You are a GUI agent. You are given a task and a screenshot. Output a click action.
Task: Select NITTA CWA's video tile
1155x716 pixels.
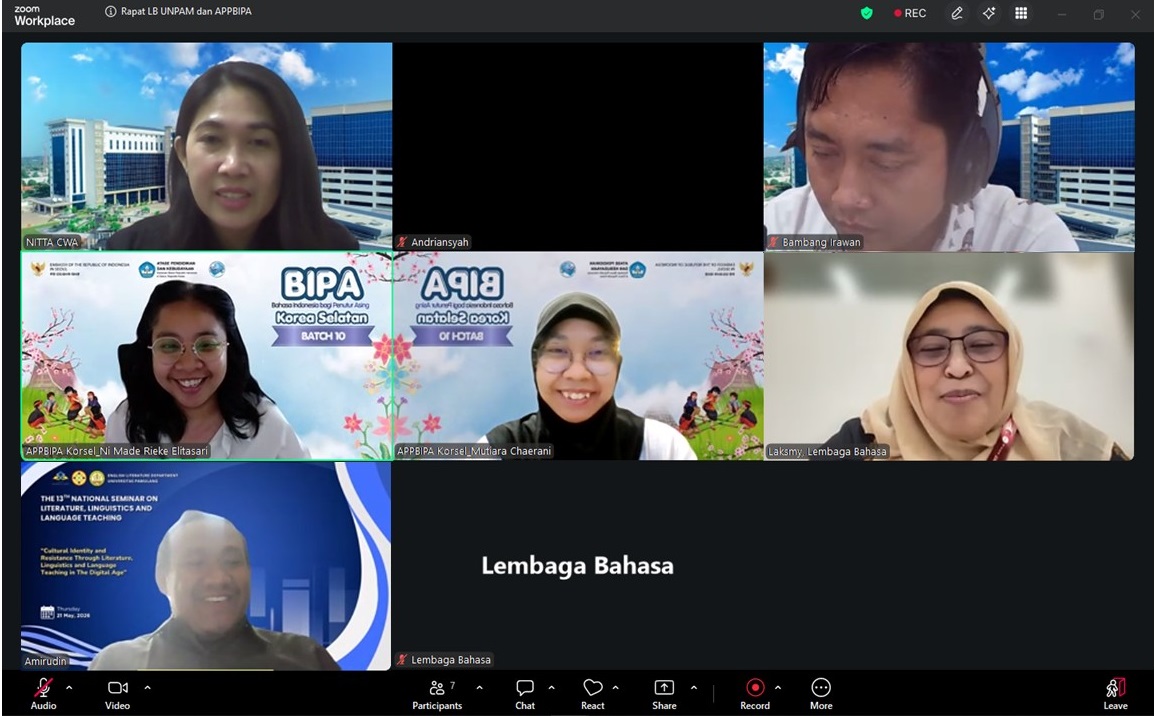[206, 147]
